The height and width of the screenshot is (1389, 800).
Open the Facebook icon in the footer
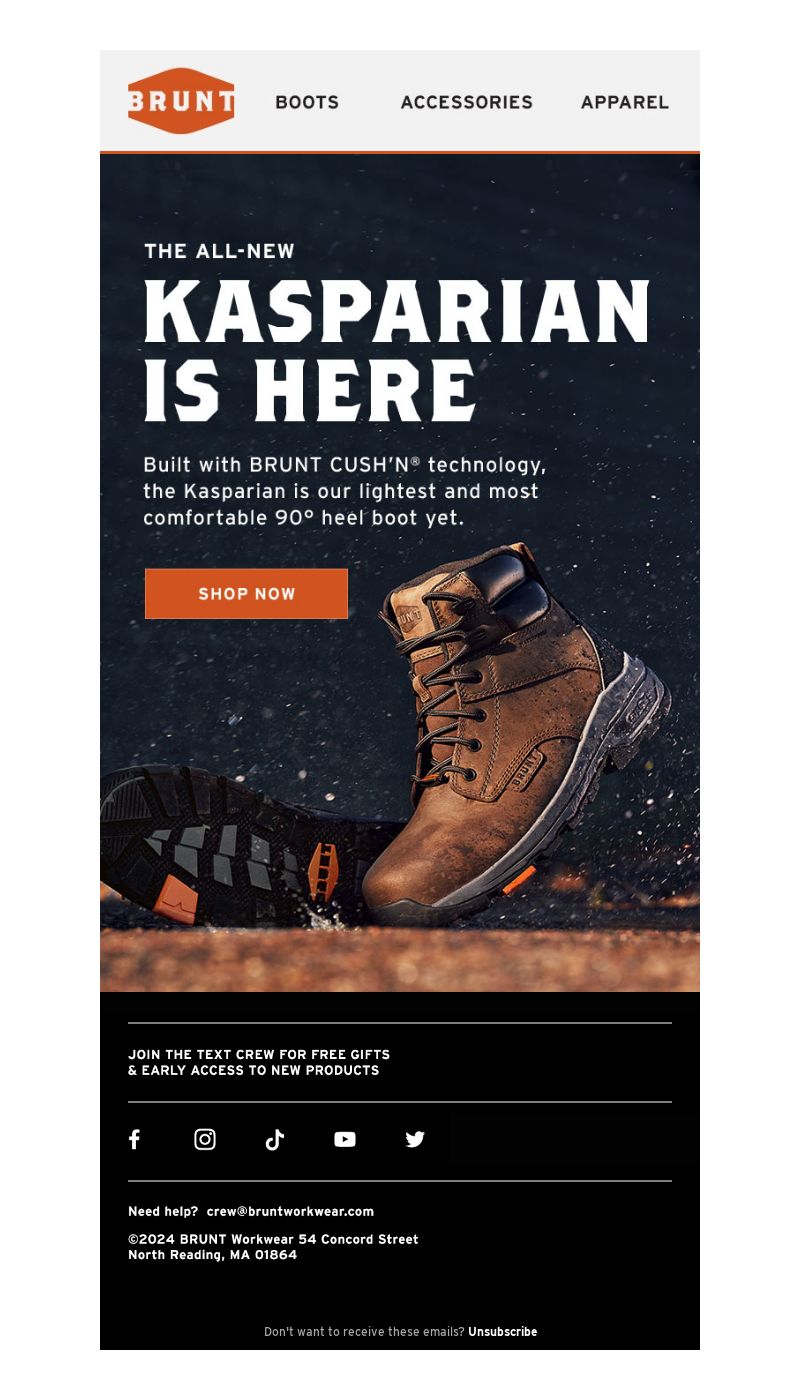[x=135, y=1139]
